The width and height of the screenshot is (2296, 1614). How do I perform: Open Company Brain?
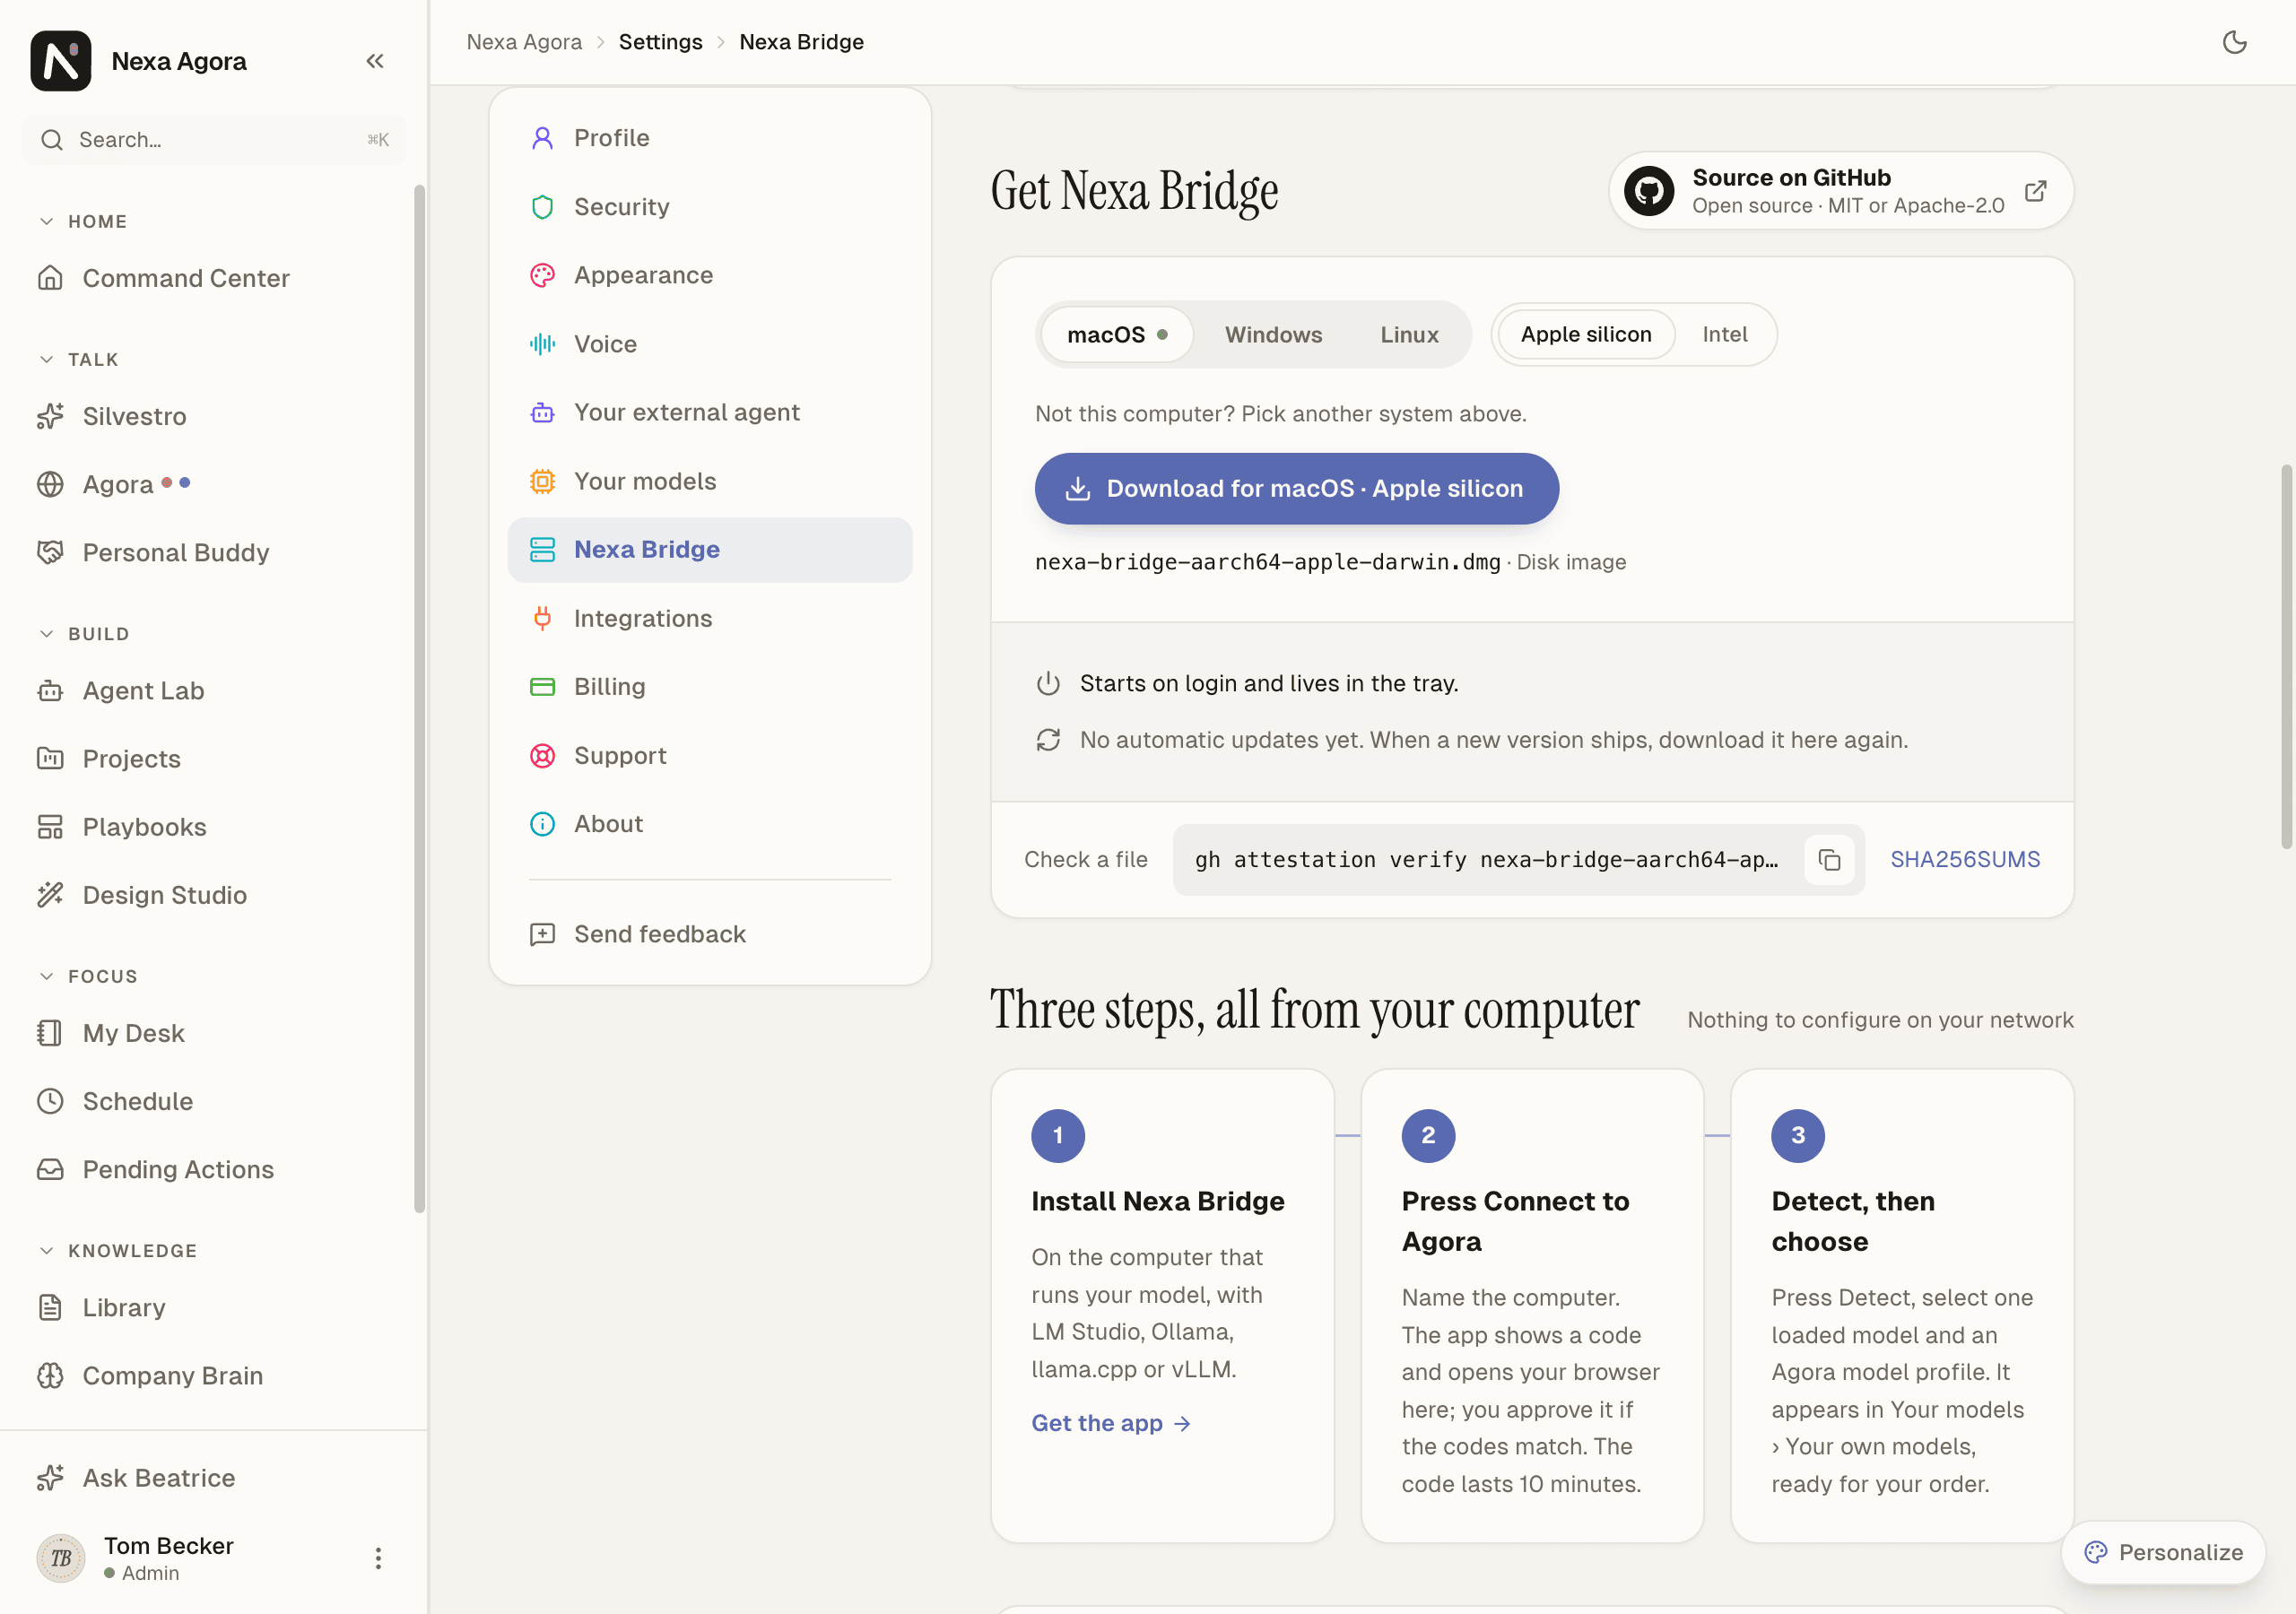(x=214, y=1376)
